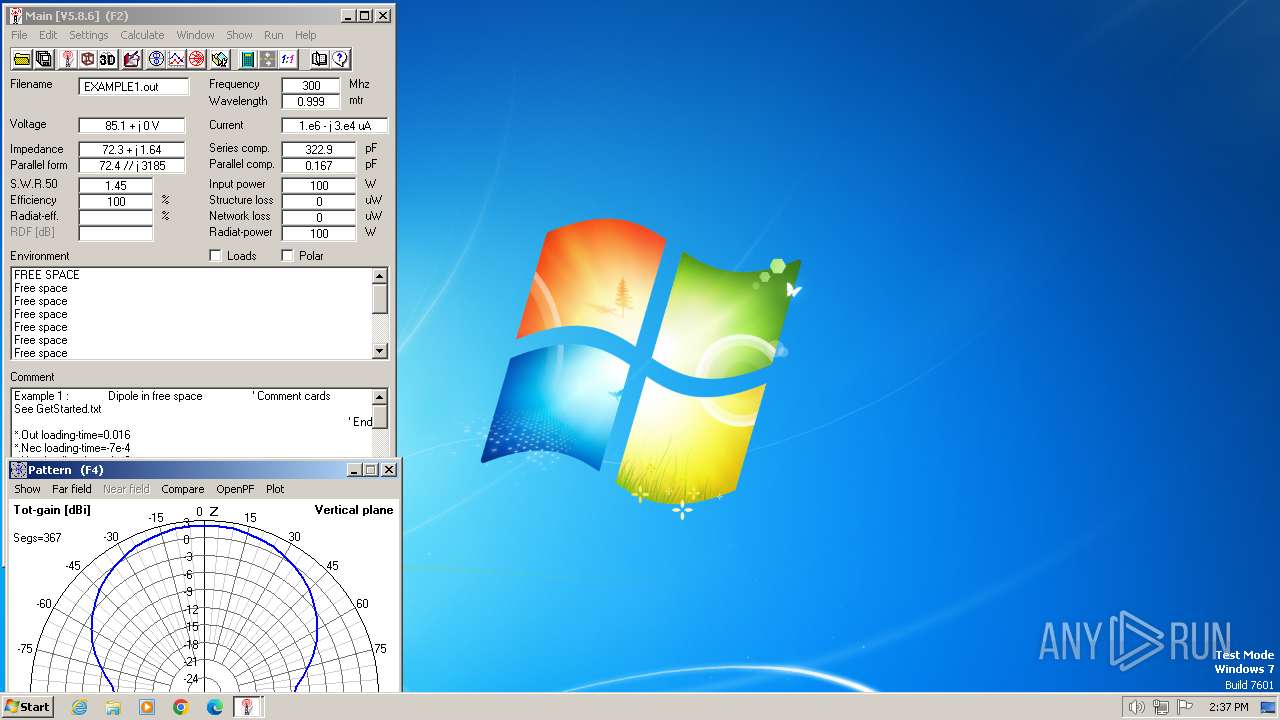Screen dimensions: 1280x720
Task: Click the S.W.R.50 field showing 1.45
Action: pos(116,186)
